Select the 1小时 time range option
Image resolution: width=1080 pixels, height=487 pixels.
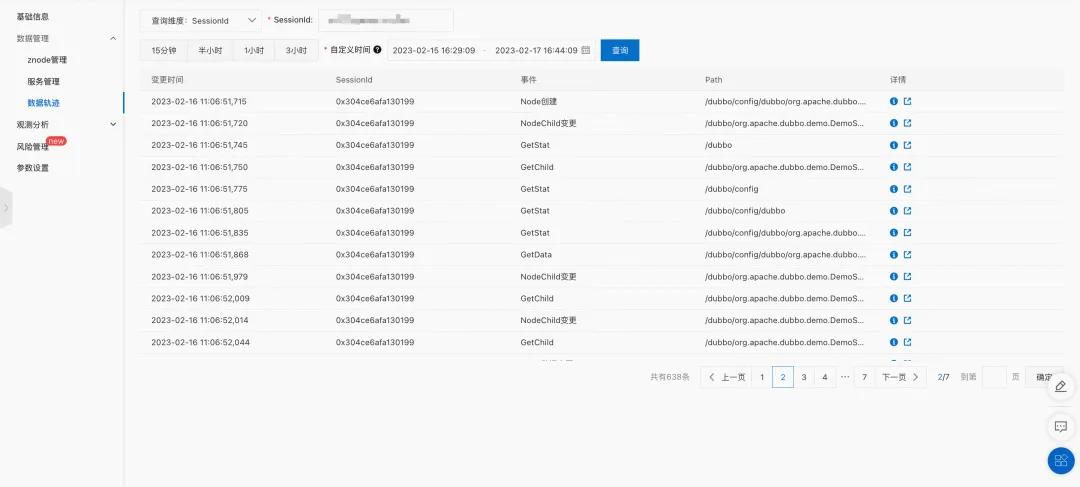[254, 50]
